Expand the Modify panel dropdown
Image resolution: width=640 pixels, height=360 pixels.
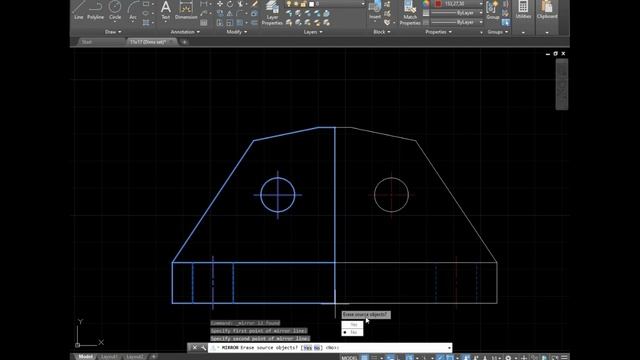237,32
